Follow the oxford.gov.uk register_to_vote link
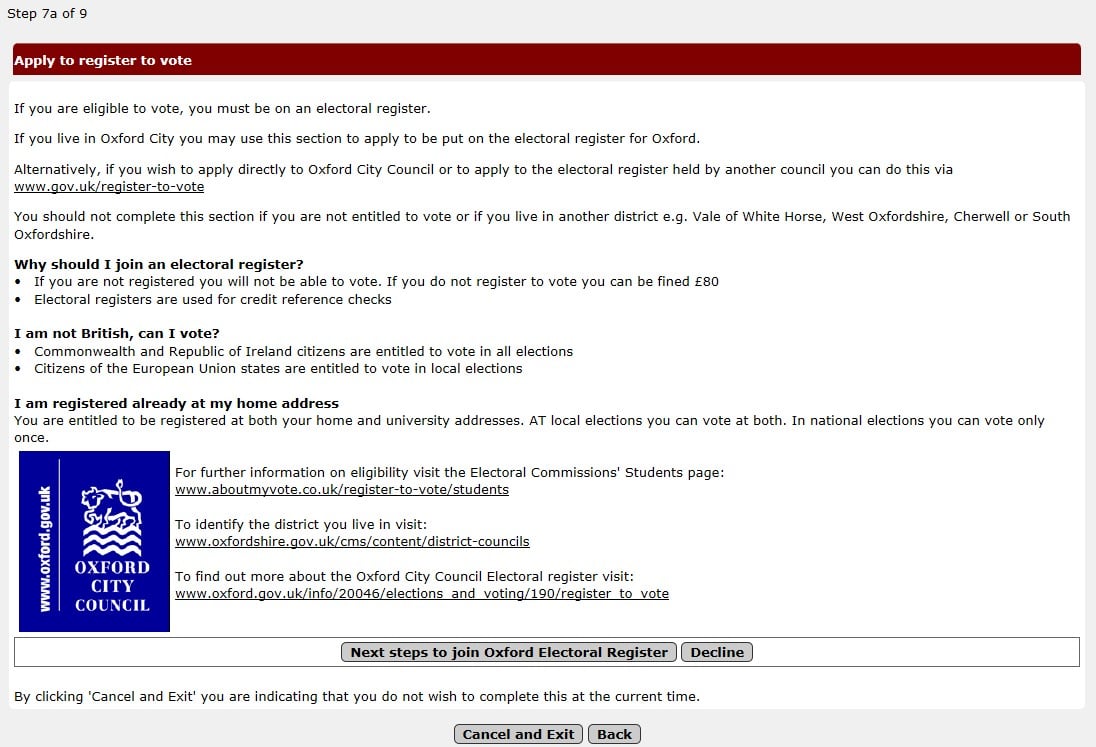 point(422,594)
